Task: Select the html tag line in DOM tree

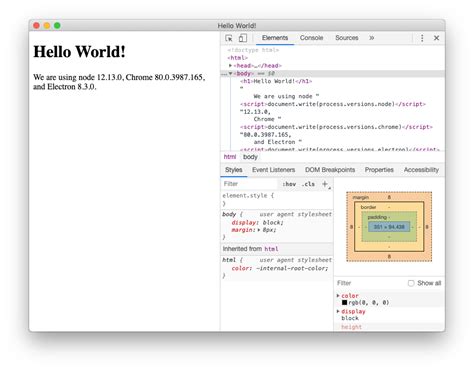Action: point(237,58)
